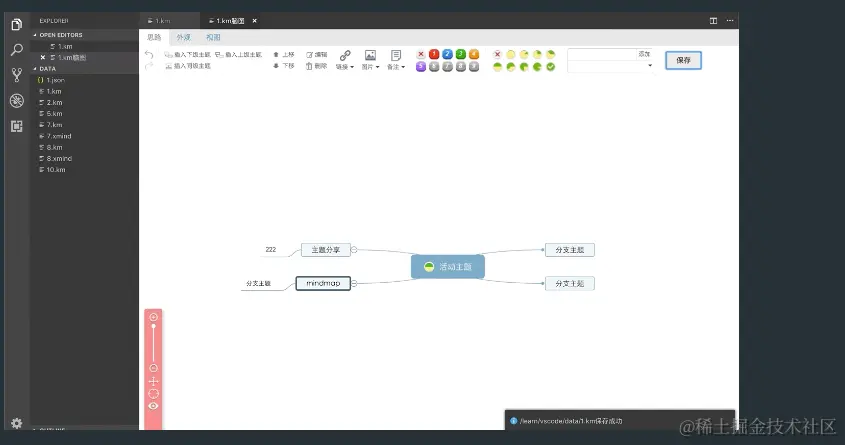The image size is (845, 445).
Task: Click 插入同级主题 insert sibling topic
Action: click(188, 66)
